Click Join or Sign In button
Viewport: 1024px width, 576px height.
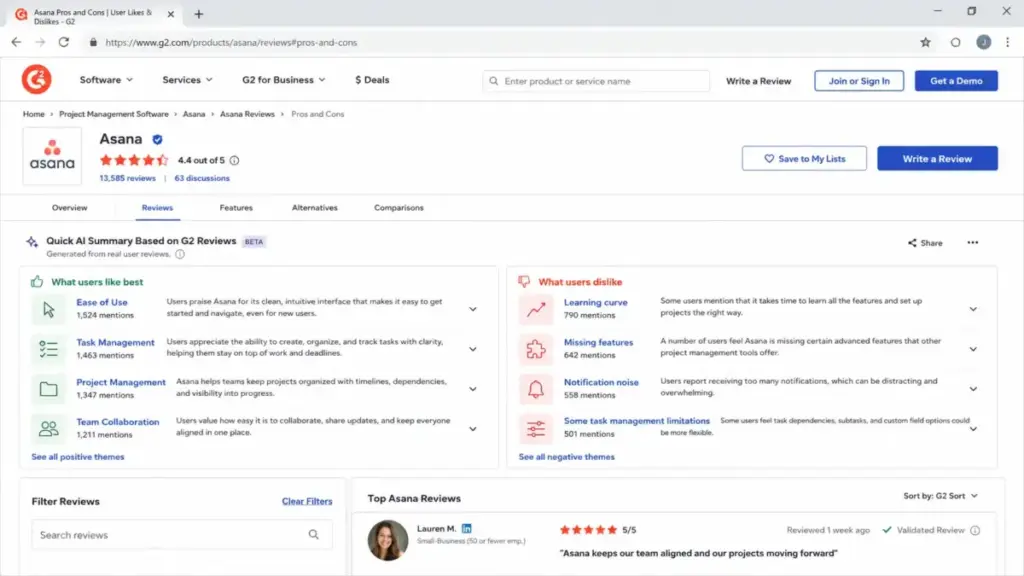(x=859, y=81)
